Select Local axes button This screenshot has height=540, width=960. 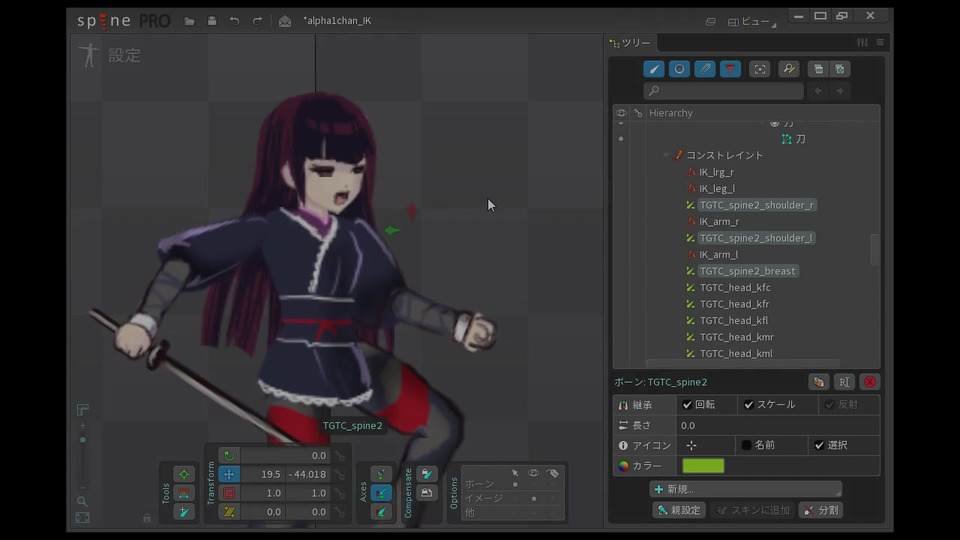tap(381, 474)
